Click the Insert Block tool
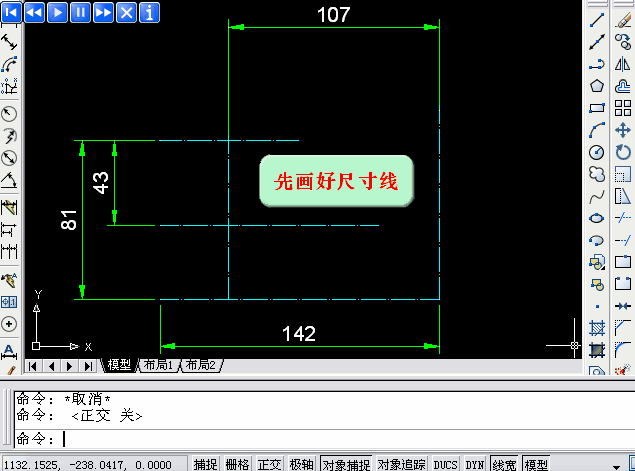Viewport: 635px width, 471px height. (x=597, y=262)
